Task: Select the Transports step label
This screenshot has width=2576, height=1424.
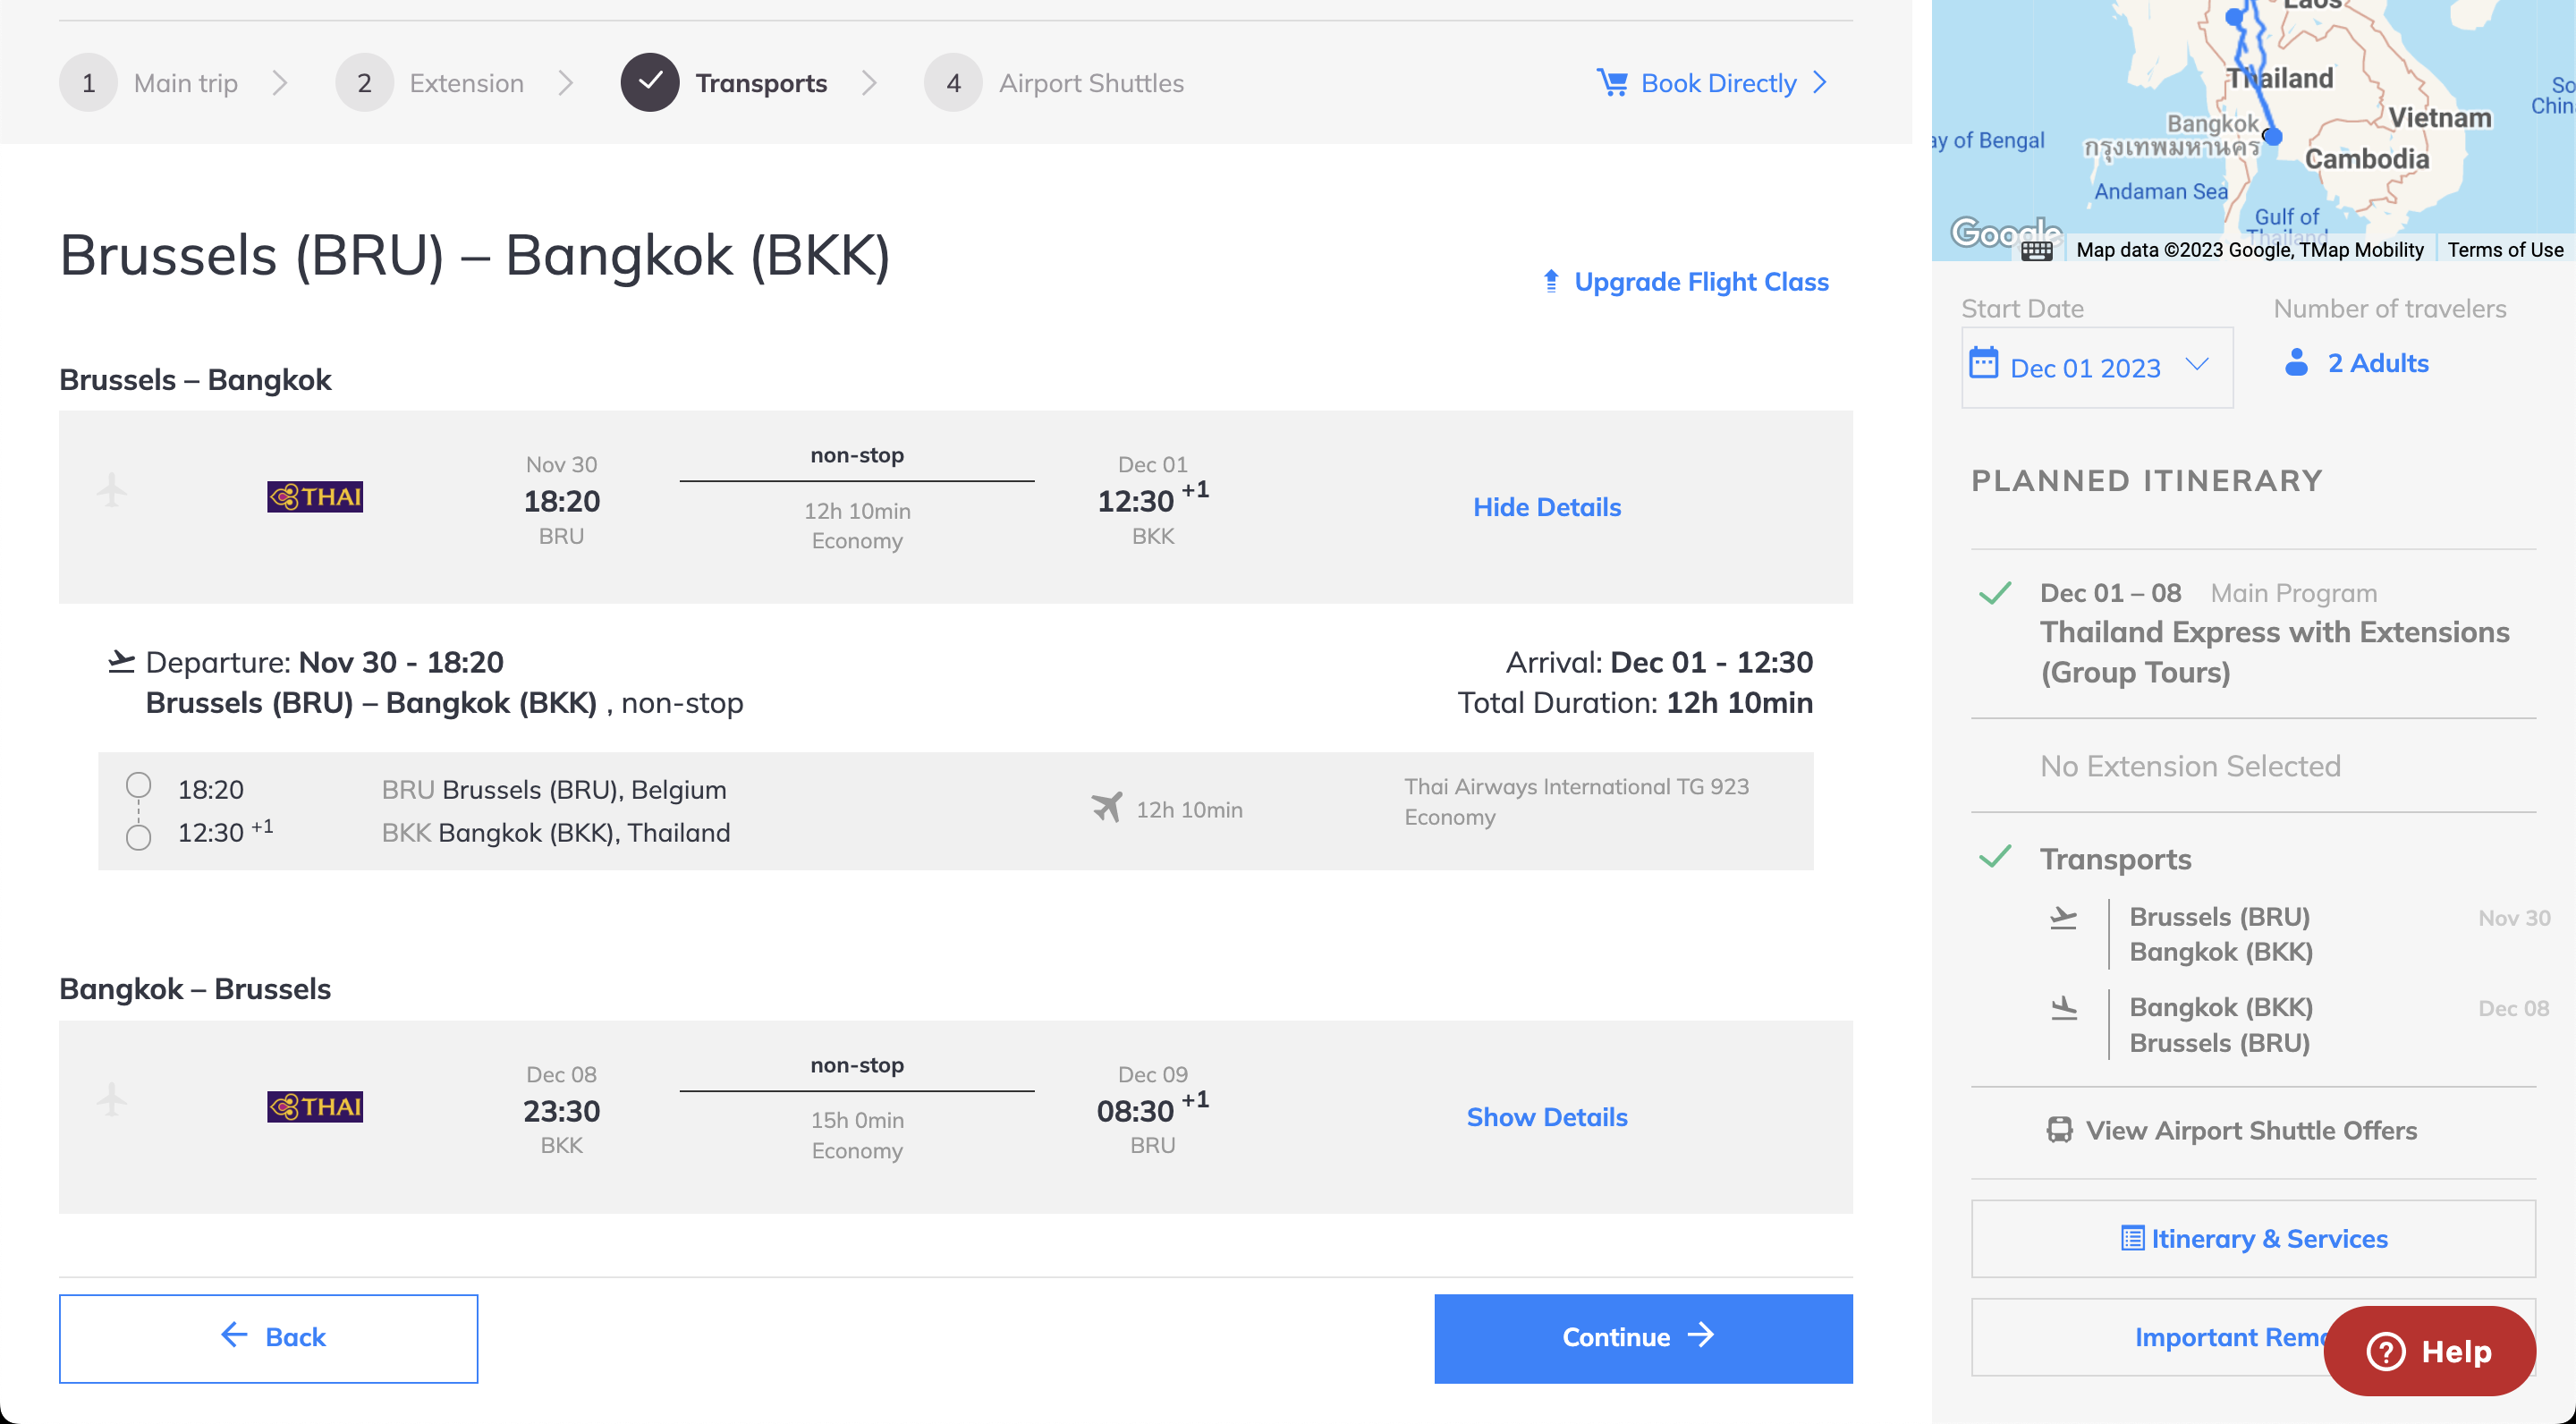Action: pos(761,83)
